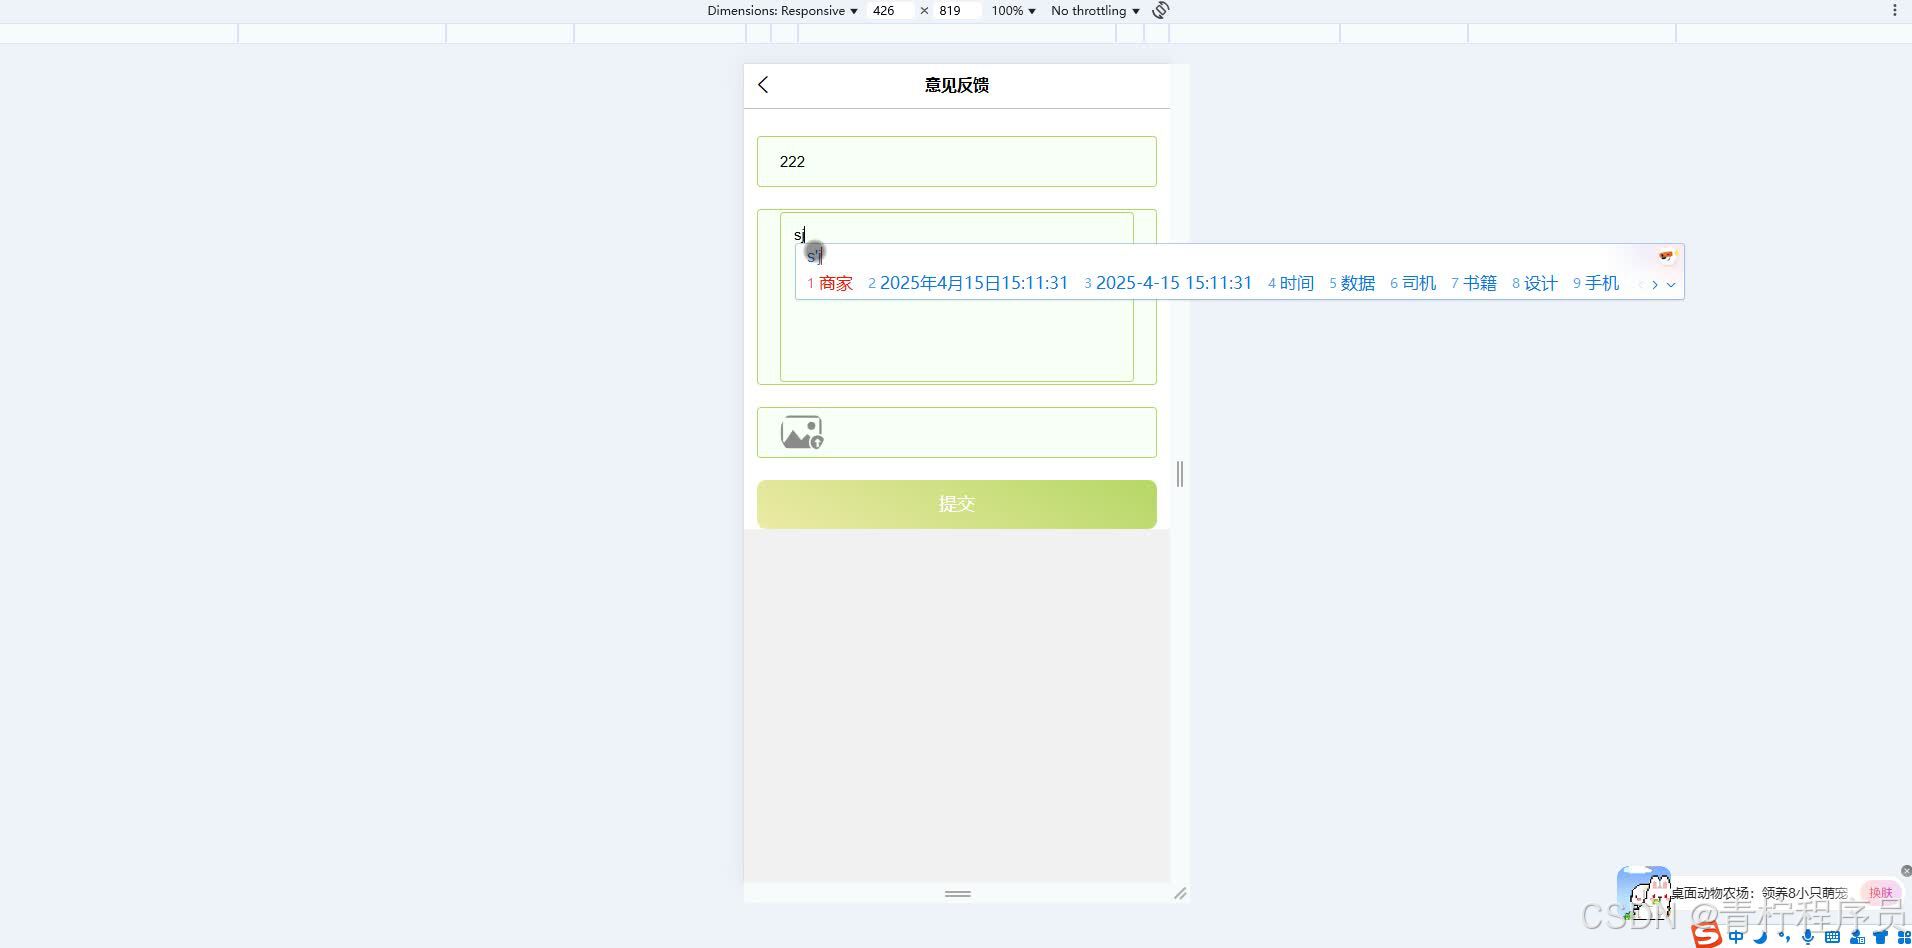
Task: Toggle Chinese/English input with the 中 icon
Action: point(1736,937)
